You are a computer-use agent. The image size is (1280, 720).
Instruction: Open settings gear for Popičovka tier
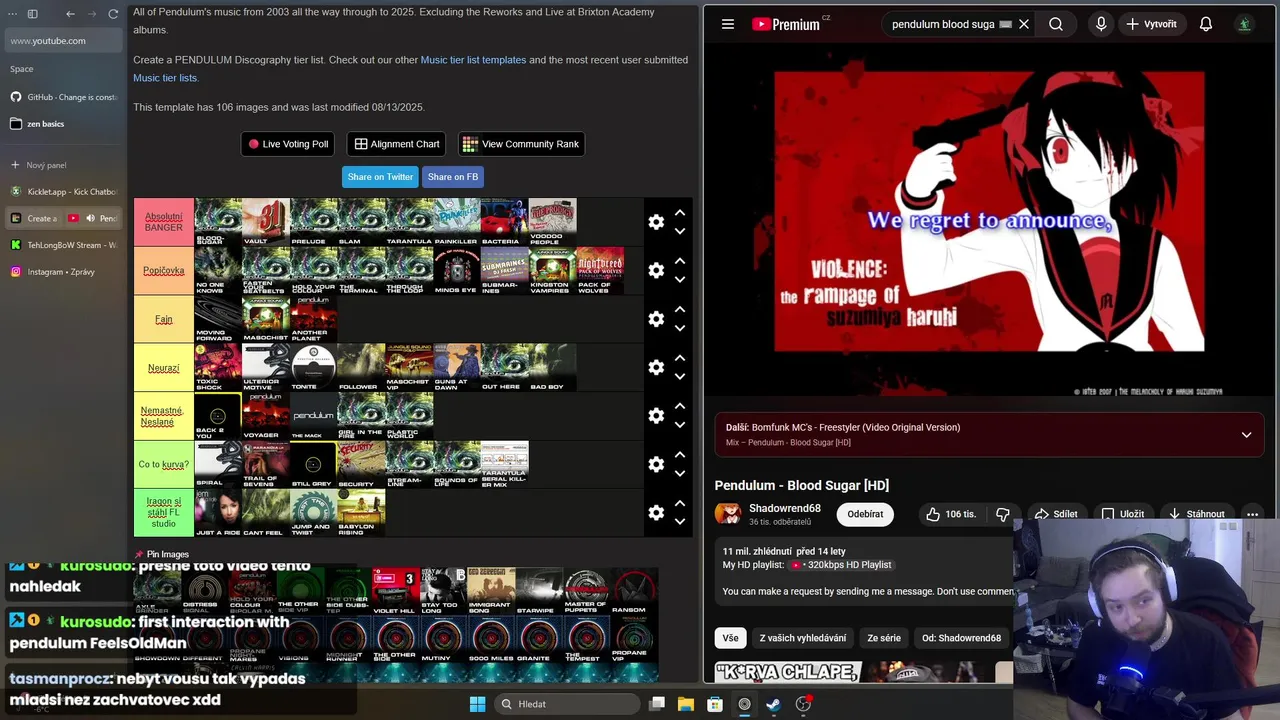tap(656, 270)
